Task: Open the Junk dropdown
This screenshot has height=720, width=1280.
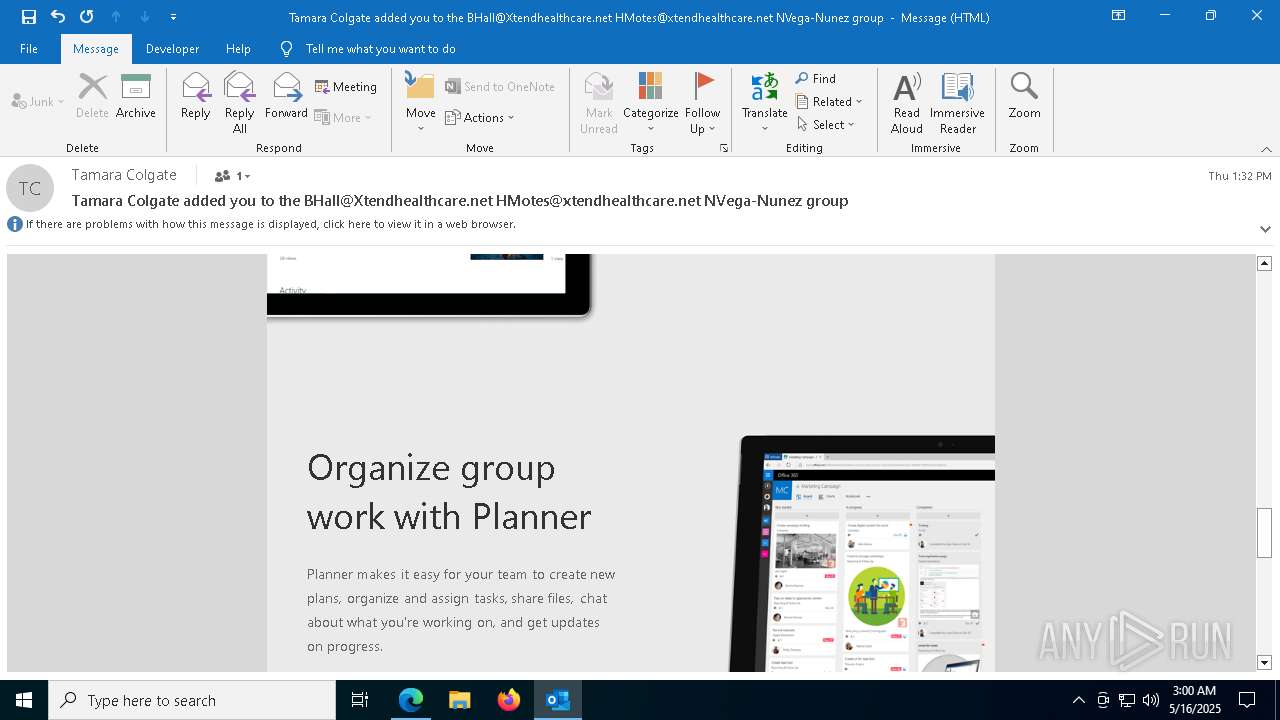Action: click(38, 101)
